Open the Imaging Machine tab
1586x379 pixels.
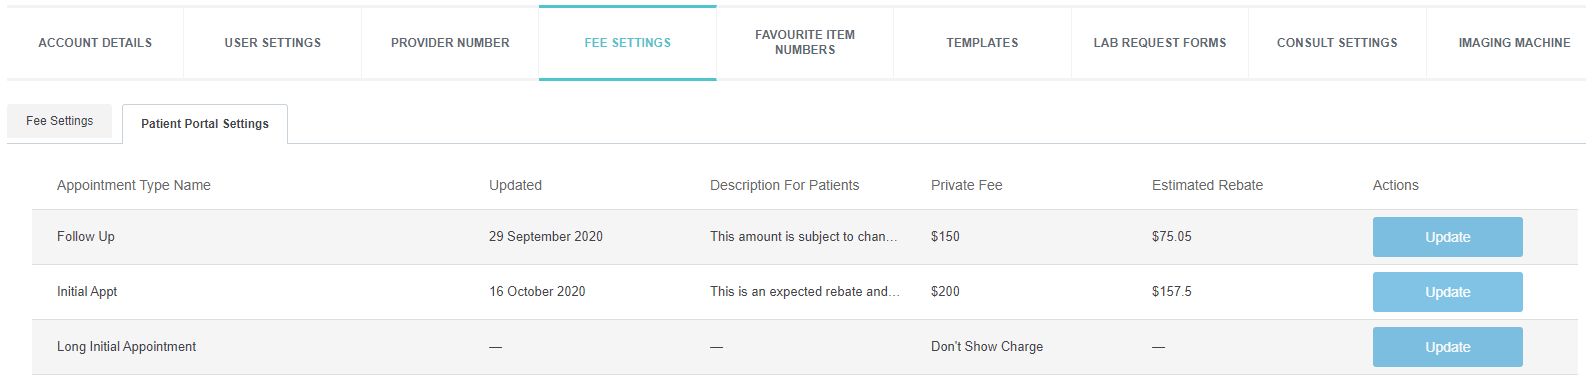tap(1507, 43)
